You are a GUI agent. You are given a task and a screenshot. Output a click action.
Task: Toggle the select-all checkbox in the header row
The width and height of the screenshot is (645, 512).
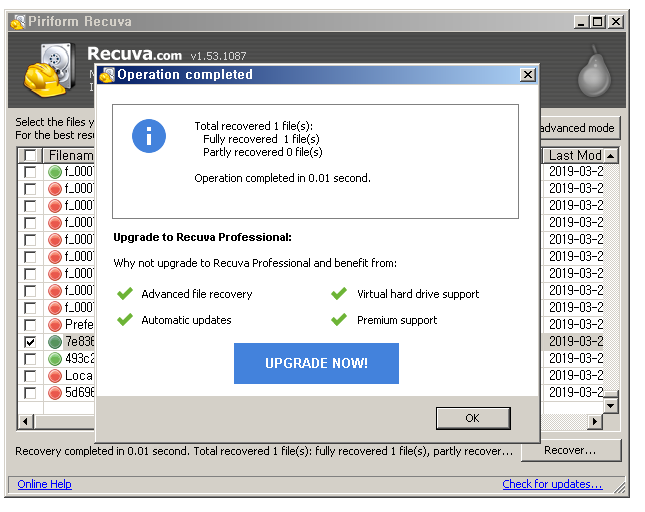click(x=30, y=155)
